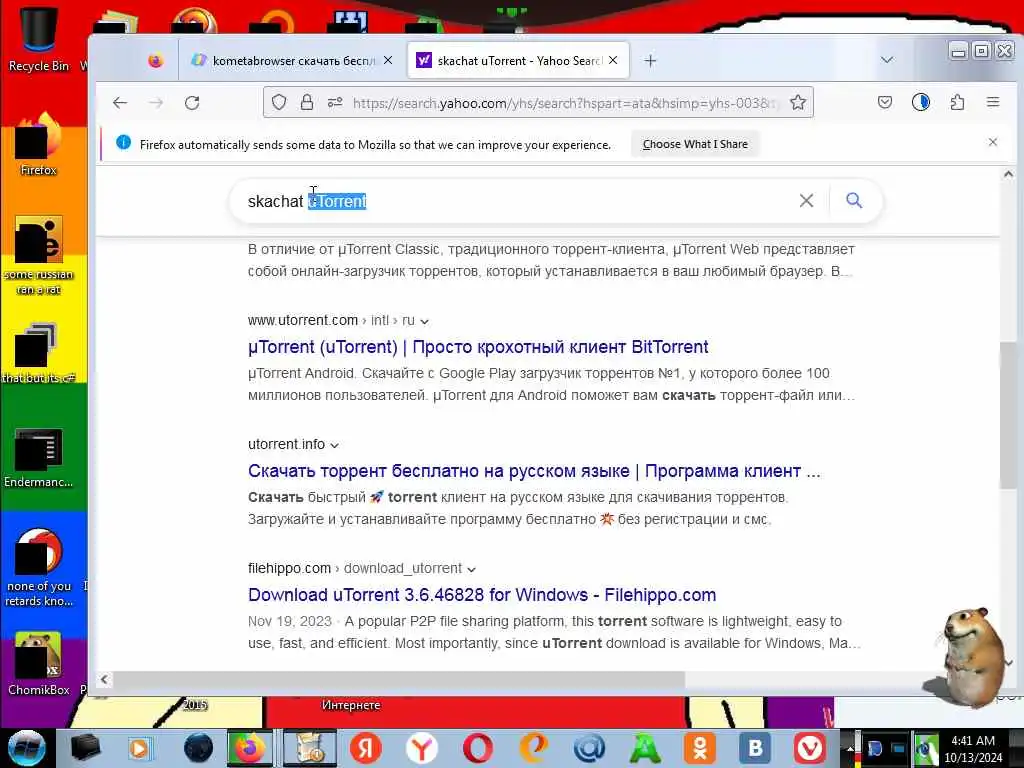Select the Firefox desktop shortcut
The image size is (1024, 768).
coord(39,145)
